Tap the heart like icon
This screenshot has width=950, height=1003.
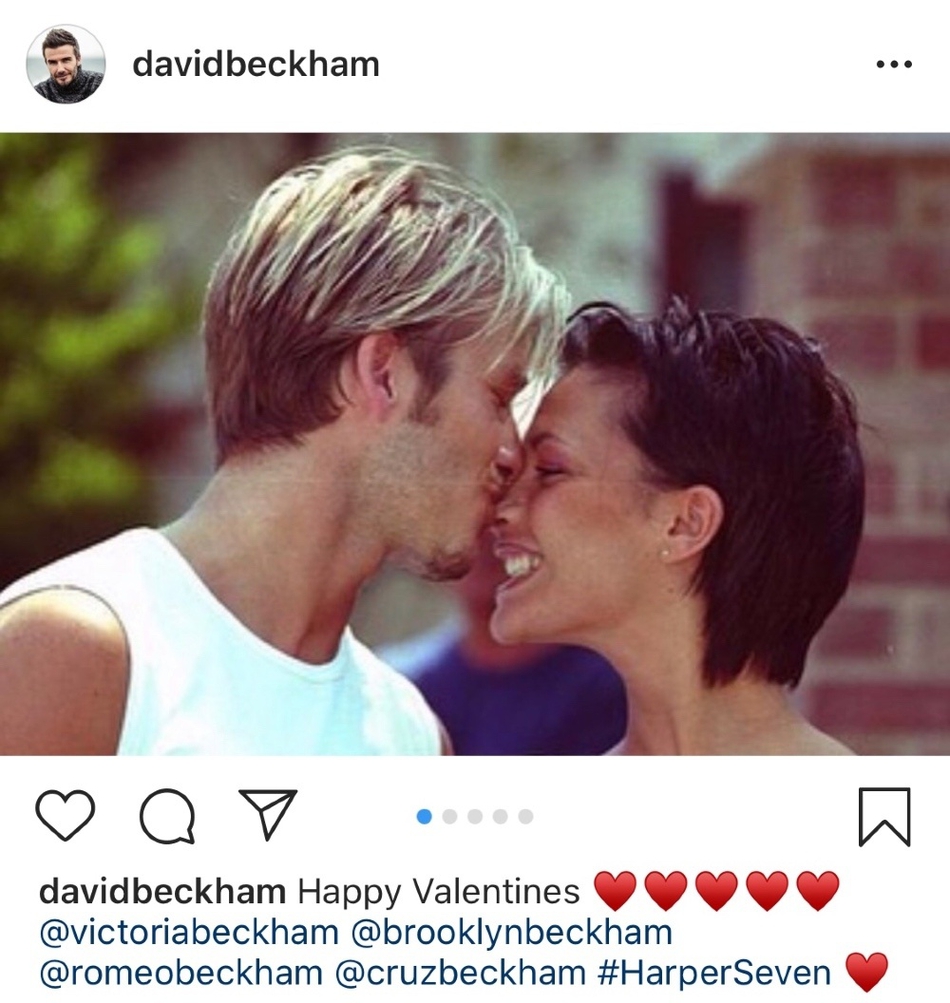tap(65, 815)
